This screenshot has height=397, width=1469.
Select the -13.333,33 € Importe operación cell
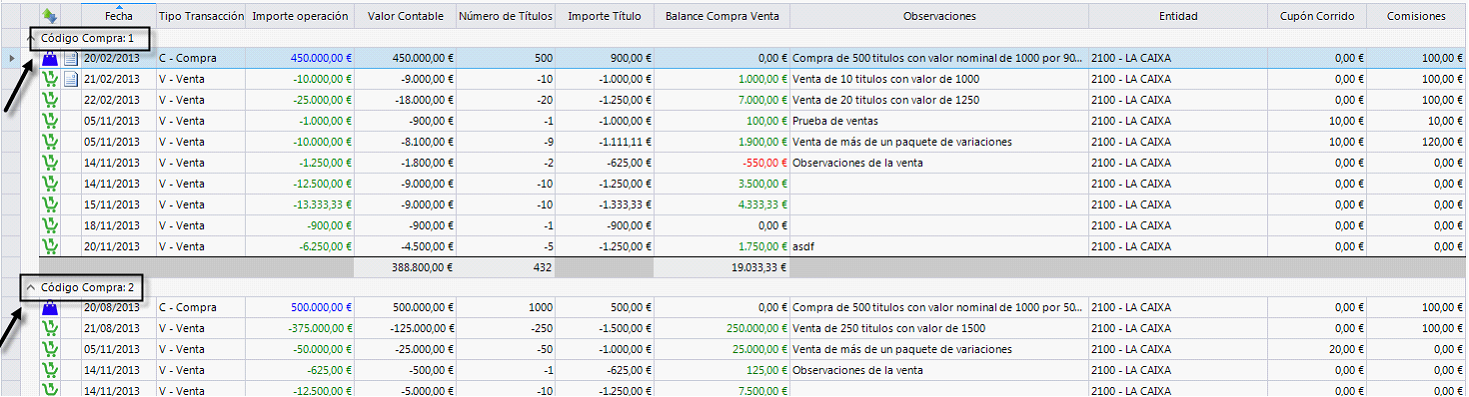pos(300,205)
